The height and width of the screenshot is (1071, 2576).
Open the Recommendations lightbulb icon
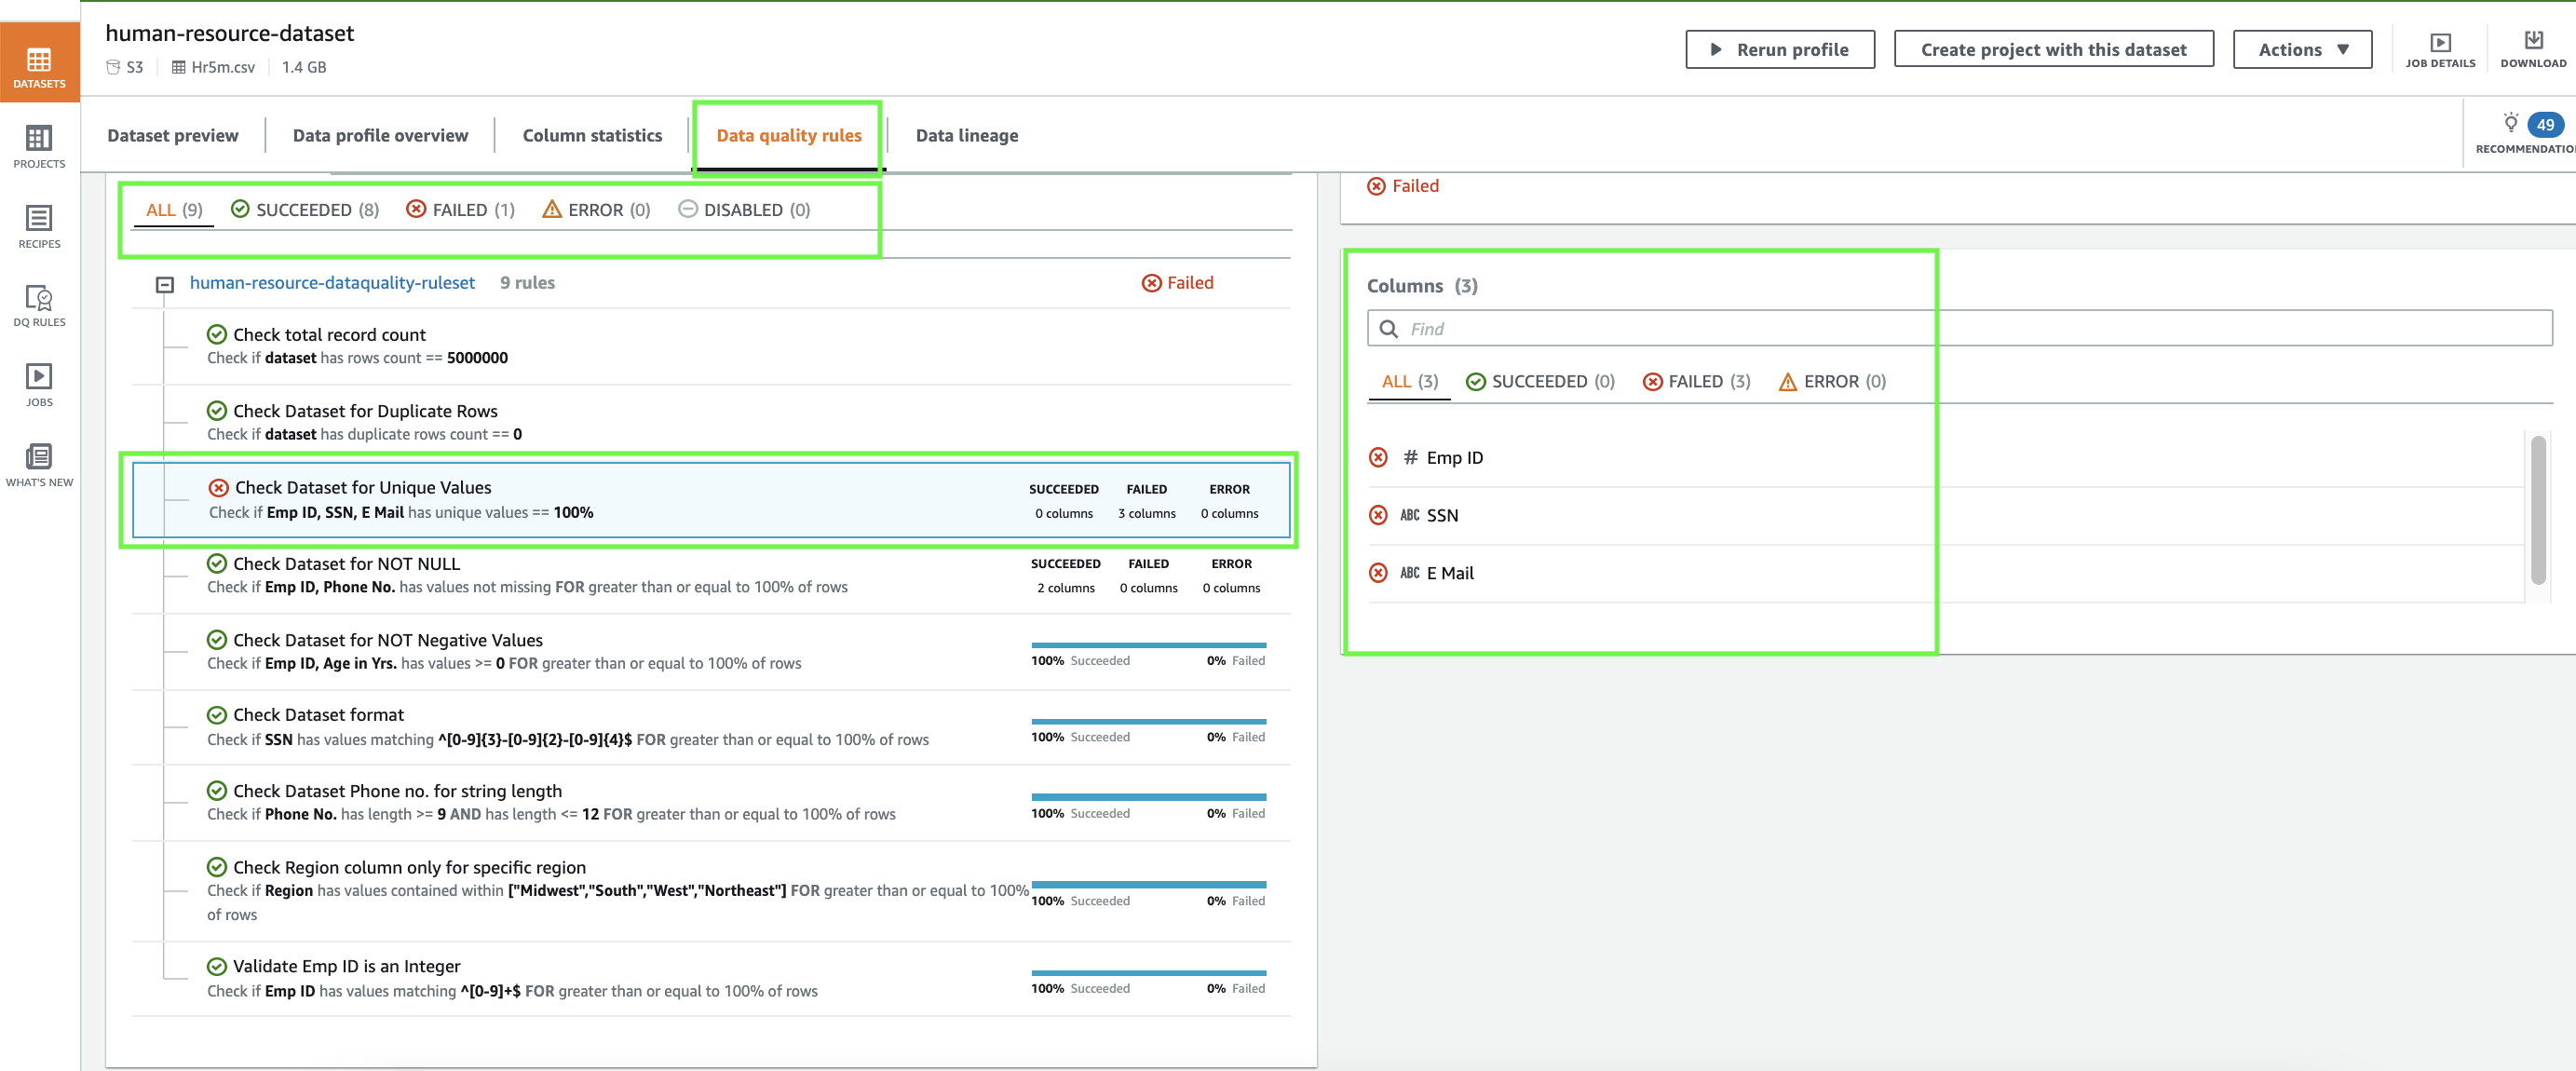point(2509,124)
